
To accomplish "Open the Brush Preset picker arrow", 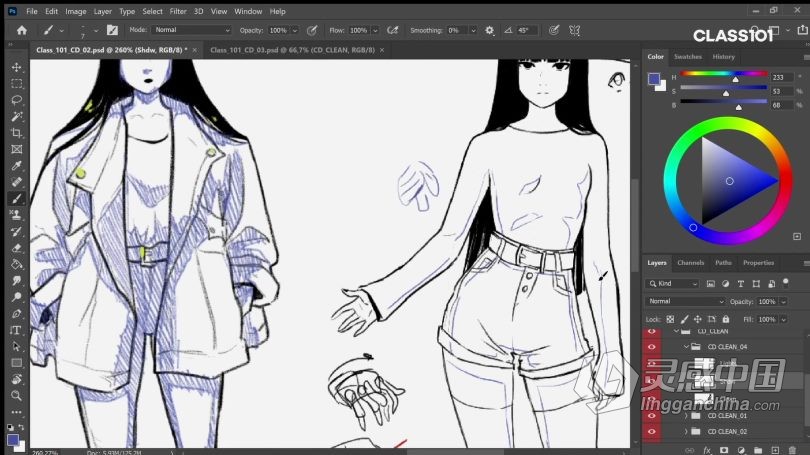I will (96, 31).
